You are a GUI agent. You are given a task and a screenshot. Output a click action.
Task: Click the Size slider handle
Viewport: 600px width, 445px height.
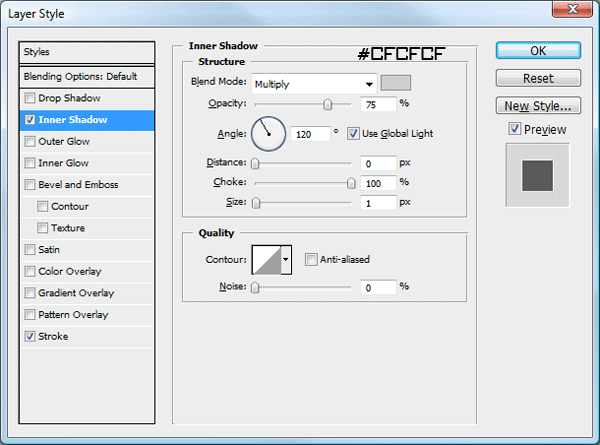[256, 203]
